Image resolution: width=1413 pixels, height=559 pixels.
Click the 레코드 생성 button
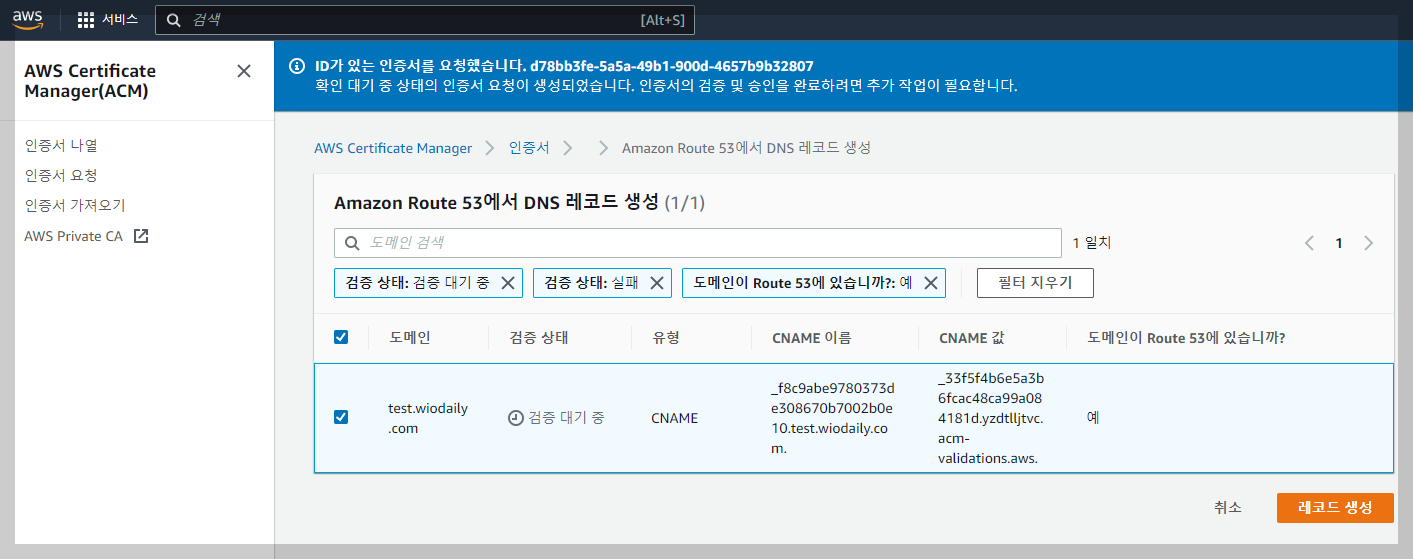coord(1335,507)
